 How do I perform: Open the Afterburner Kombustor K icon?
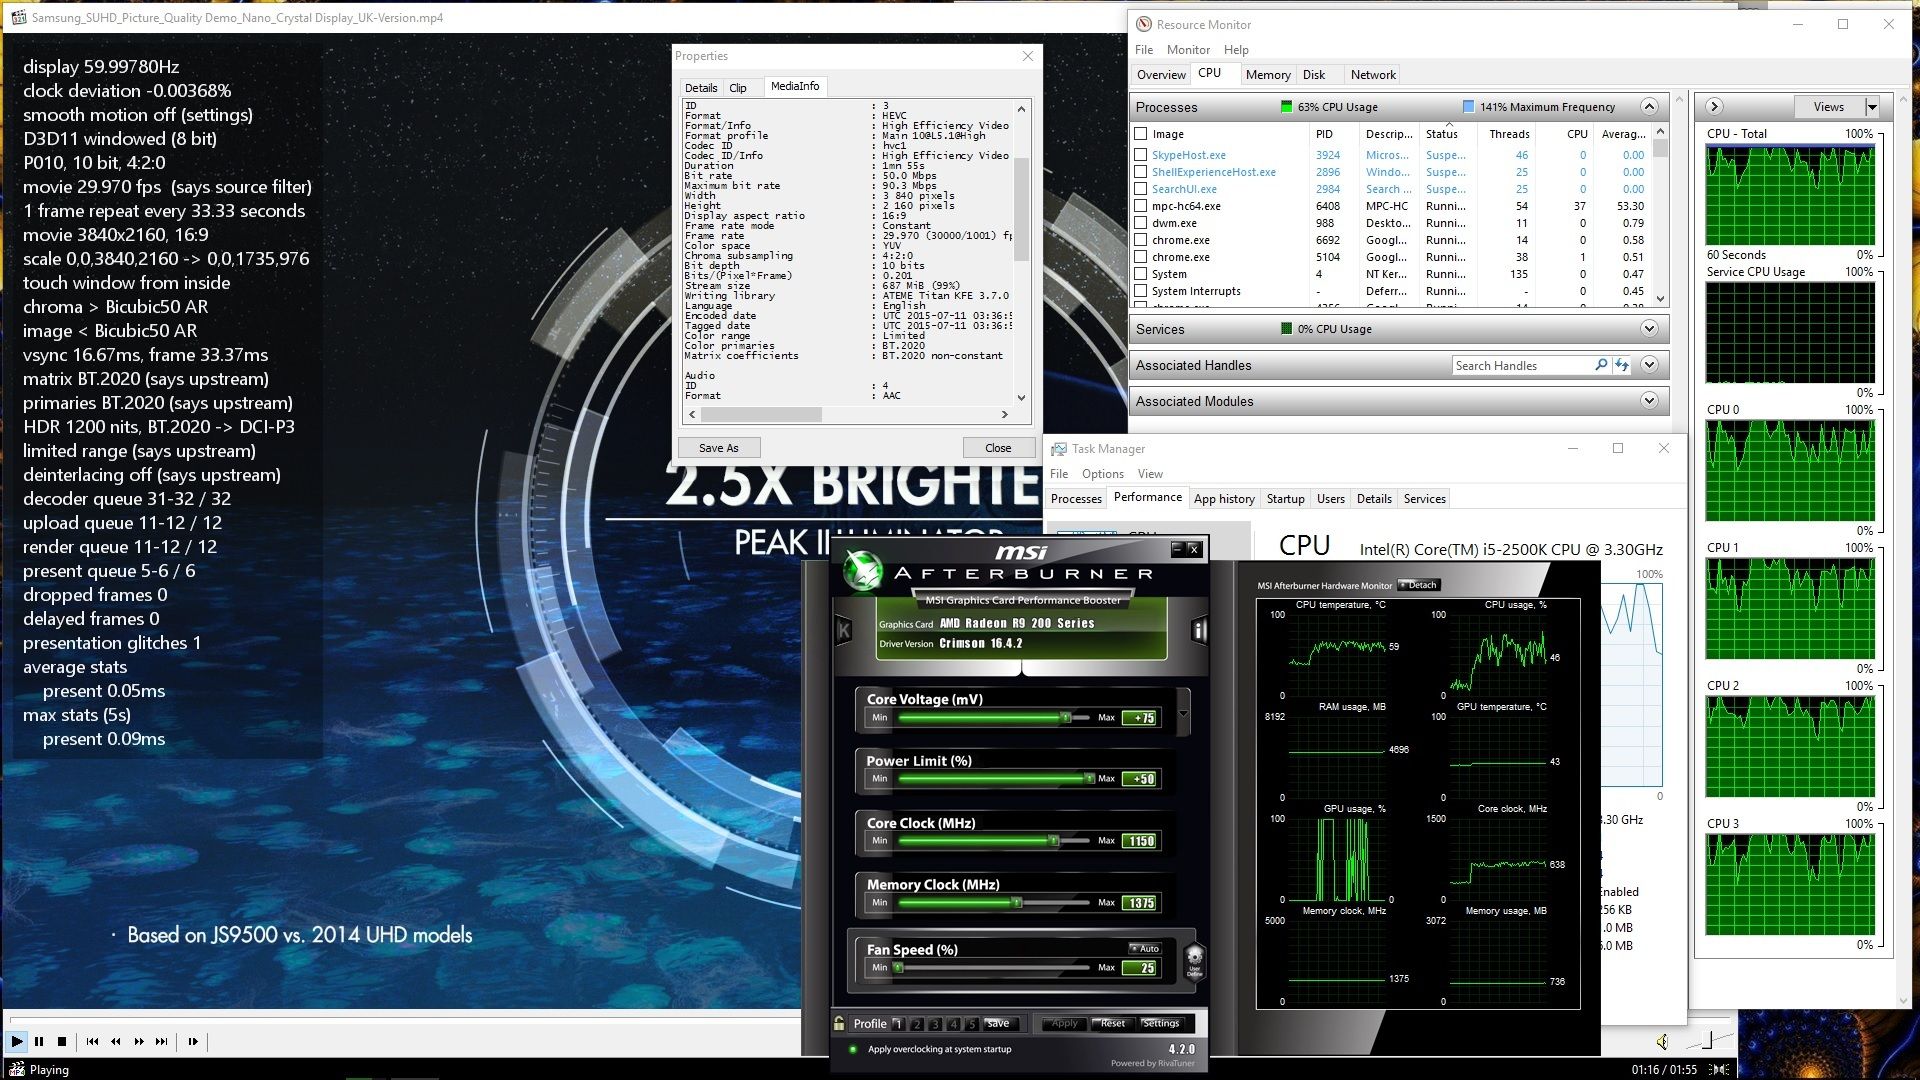(843, 630)
